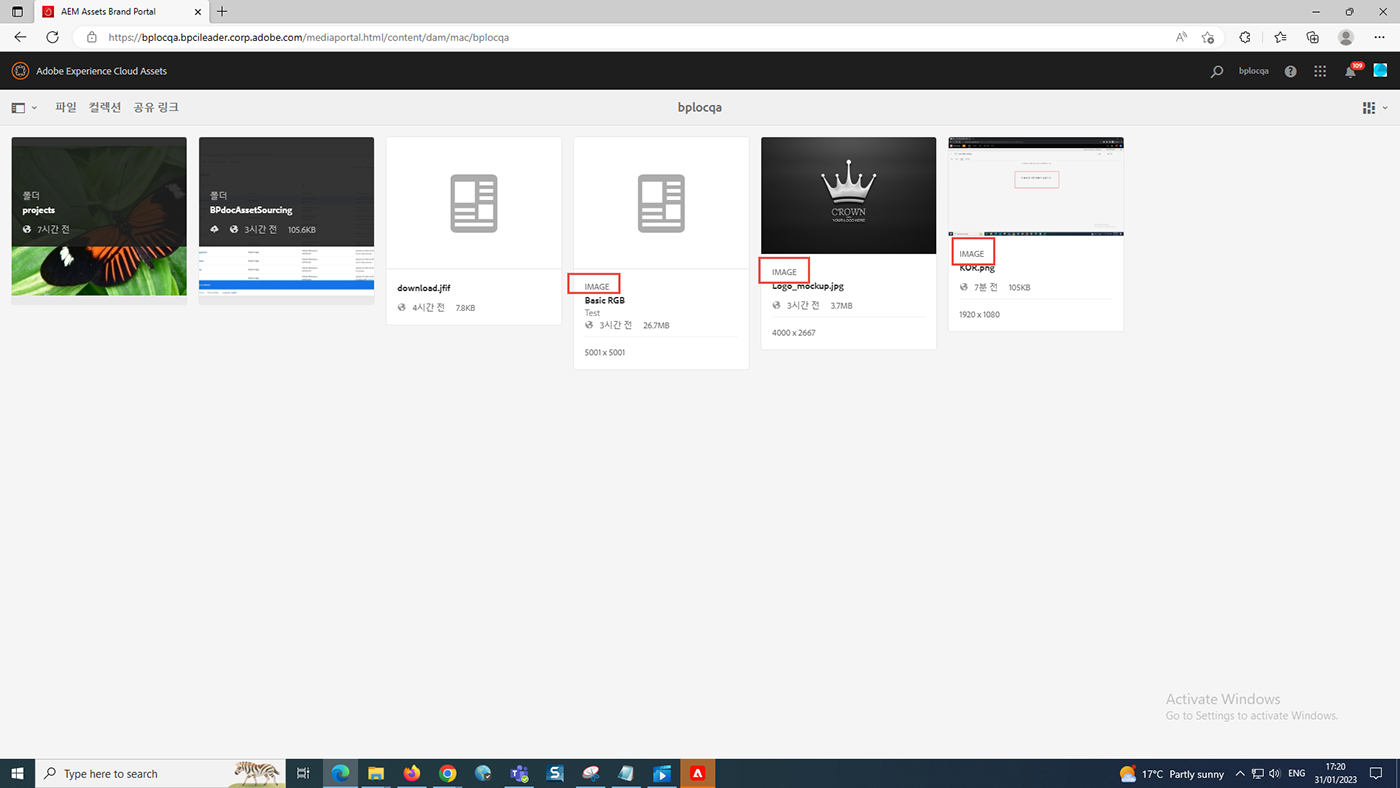Open the notifications bell icon
Screen dimensions: 1400x788
(x=1351, y=72)
